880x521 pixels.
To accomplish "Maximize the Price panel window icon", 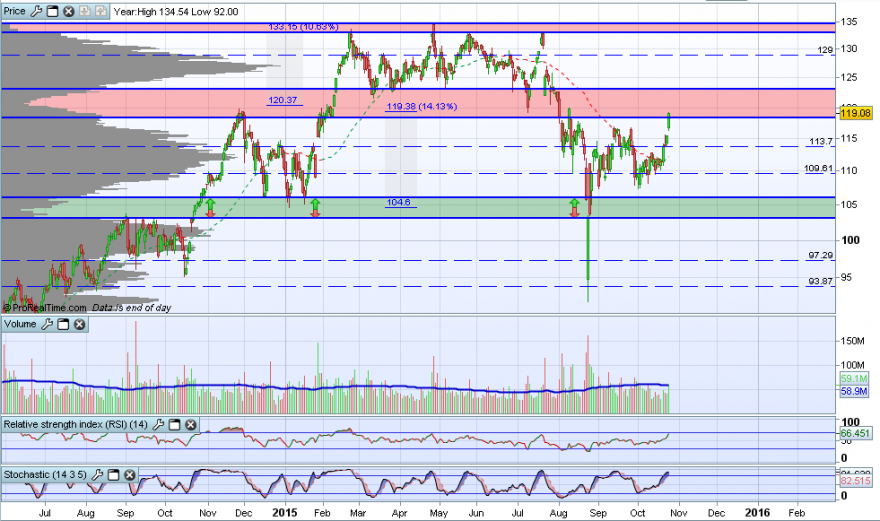I will tap(52, 11).
